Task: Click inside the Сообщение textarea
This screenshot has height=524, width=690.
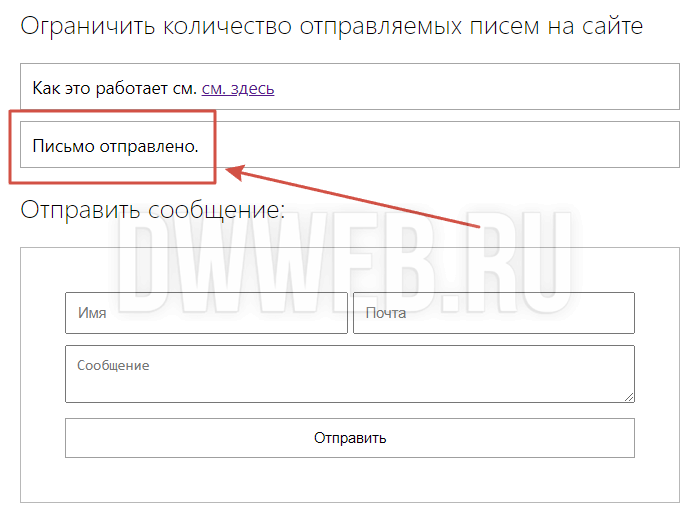Action: 350,380
